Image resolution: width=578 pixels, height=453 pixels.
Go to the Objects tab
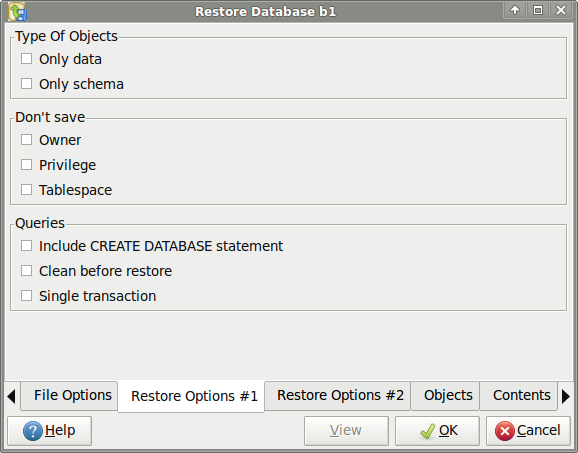tap(445, 395)
